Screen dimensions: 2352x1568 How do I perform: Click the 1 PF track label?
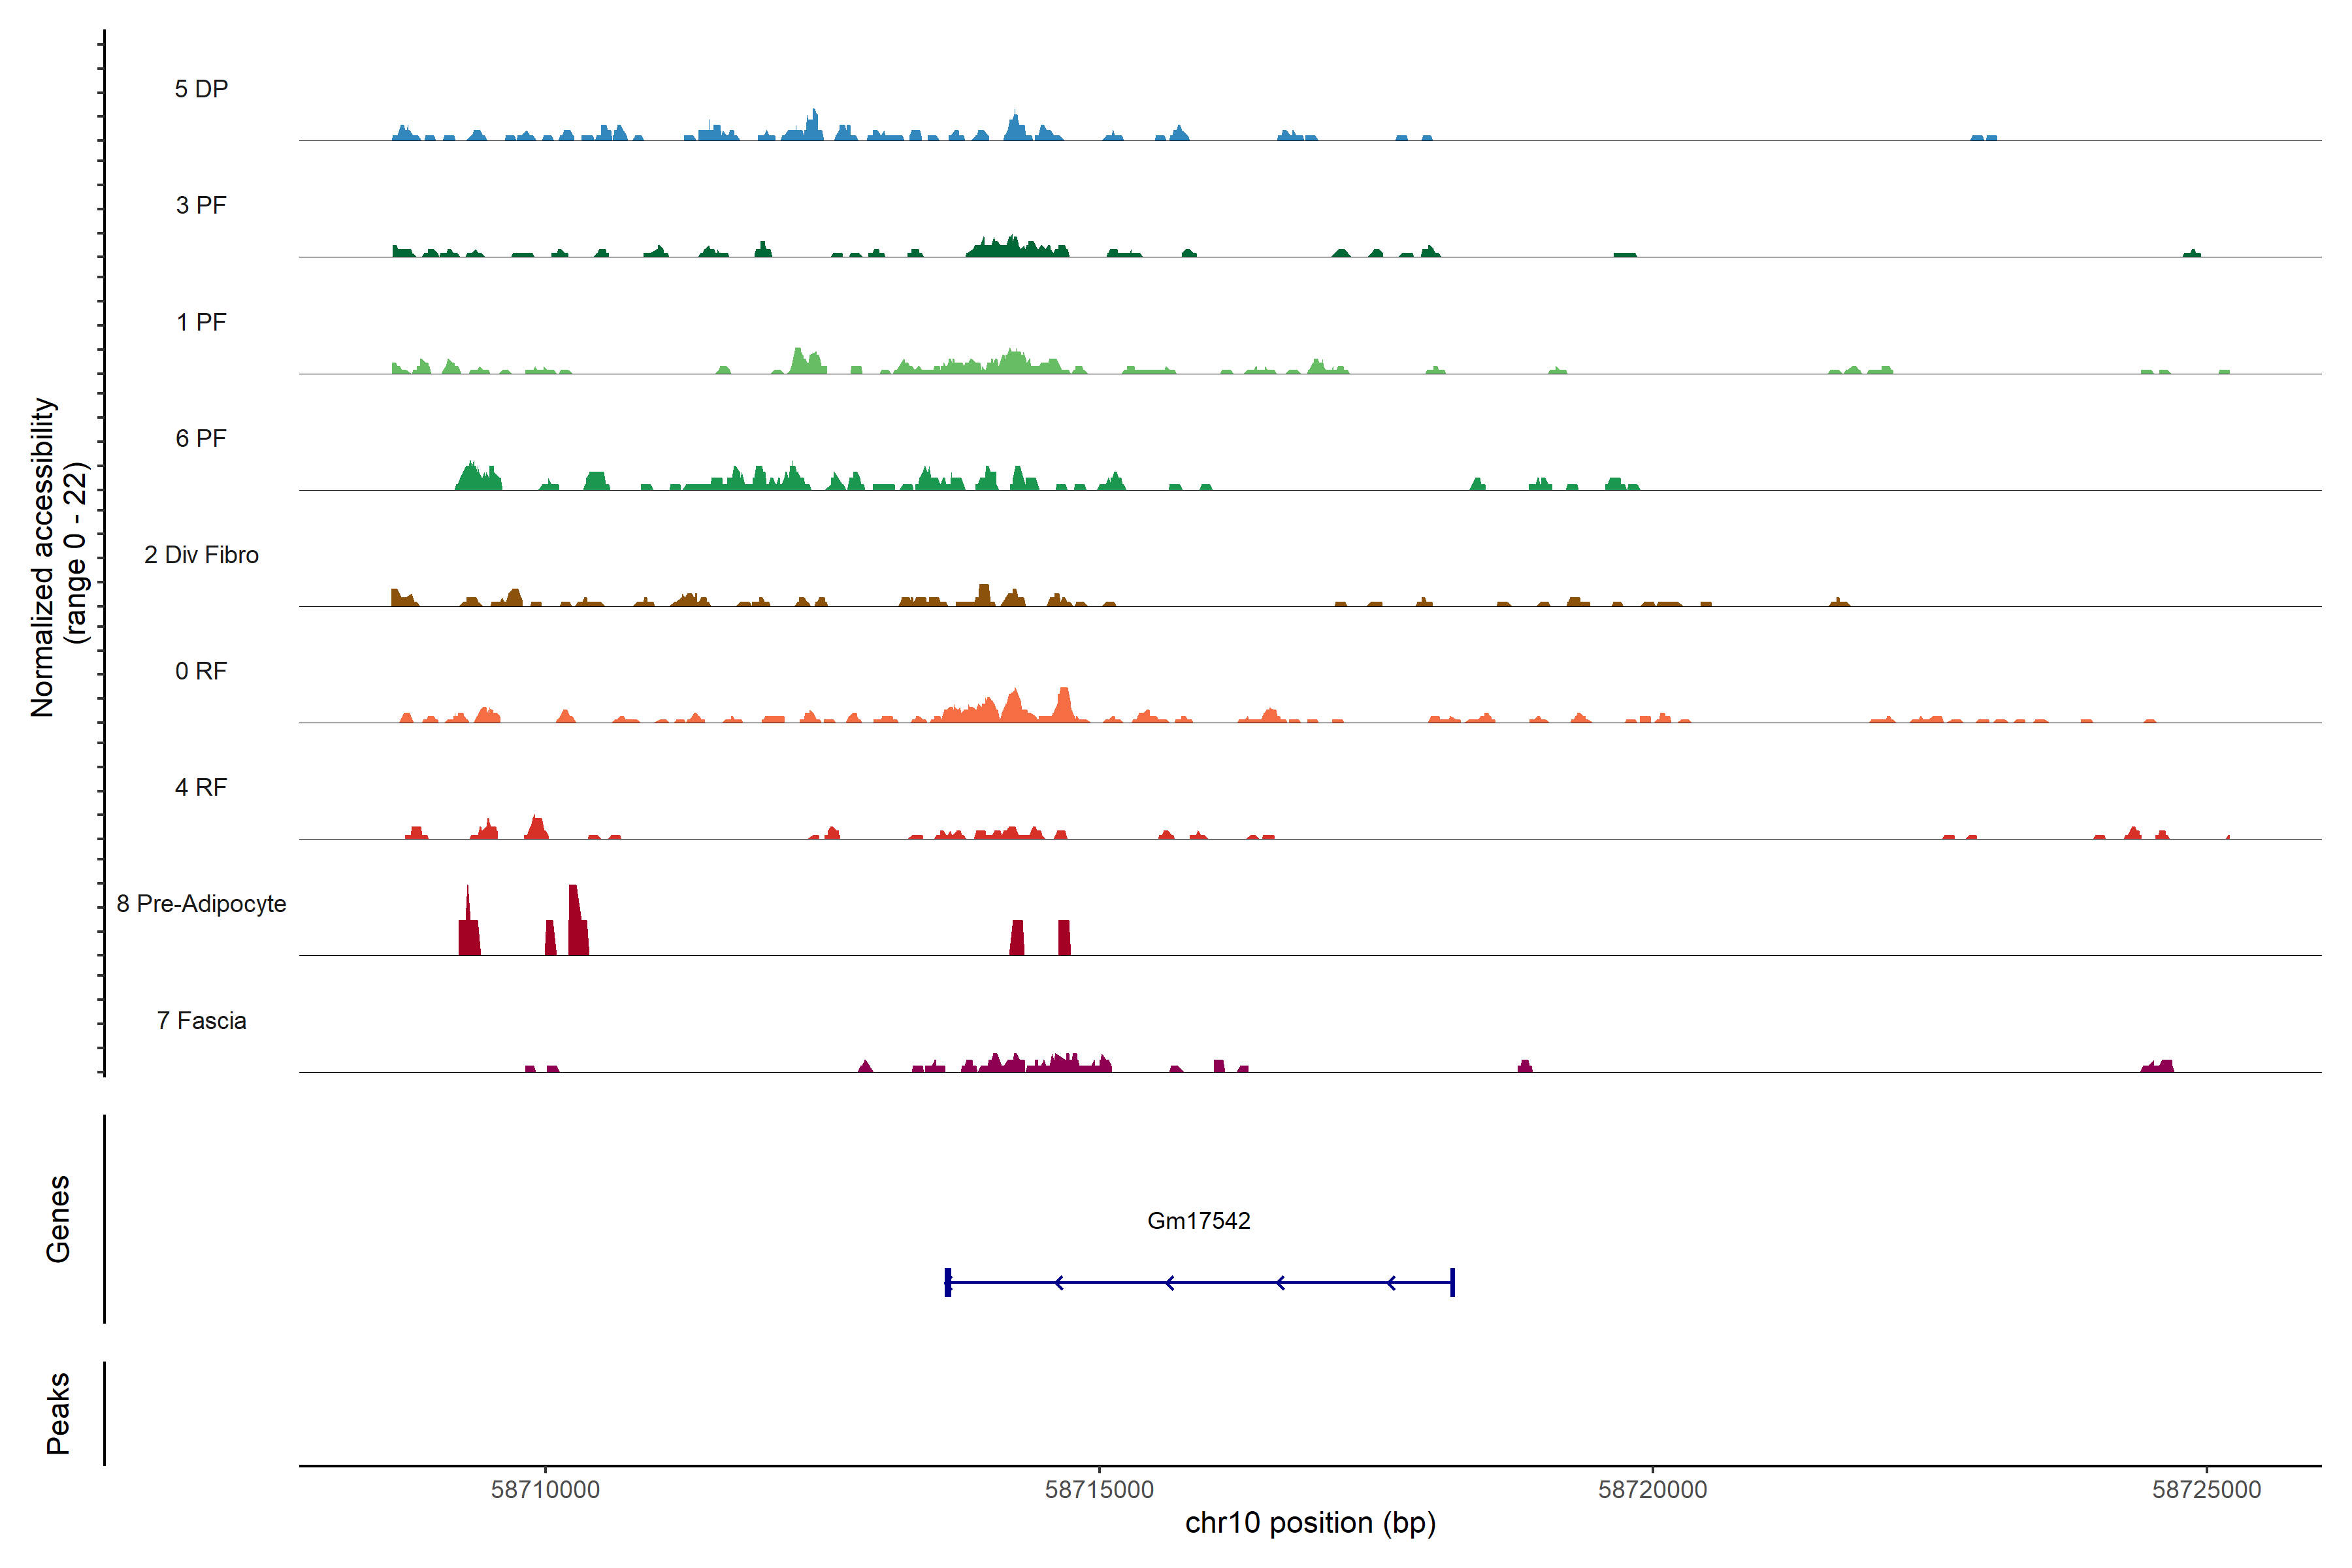(201, 322)
